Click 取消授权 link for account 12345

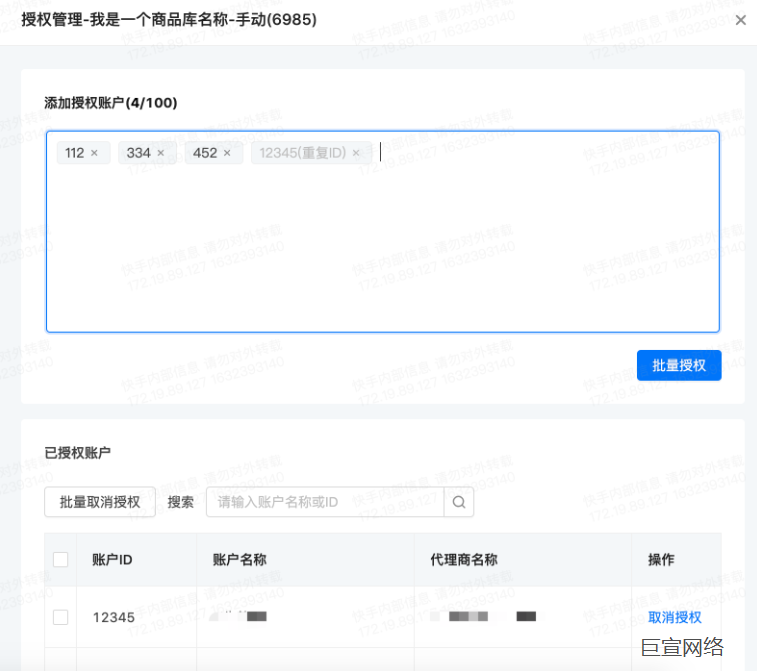tap(674, 617)
